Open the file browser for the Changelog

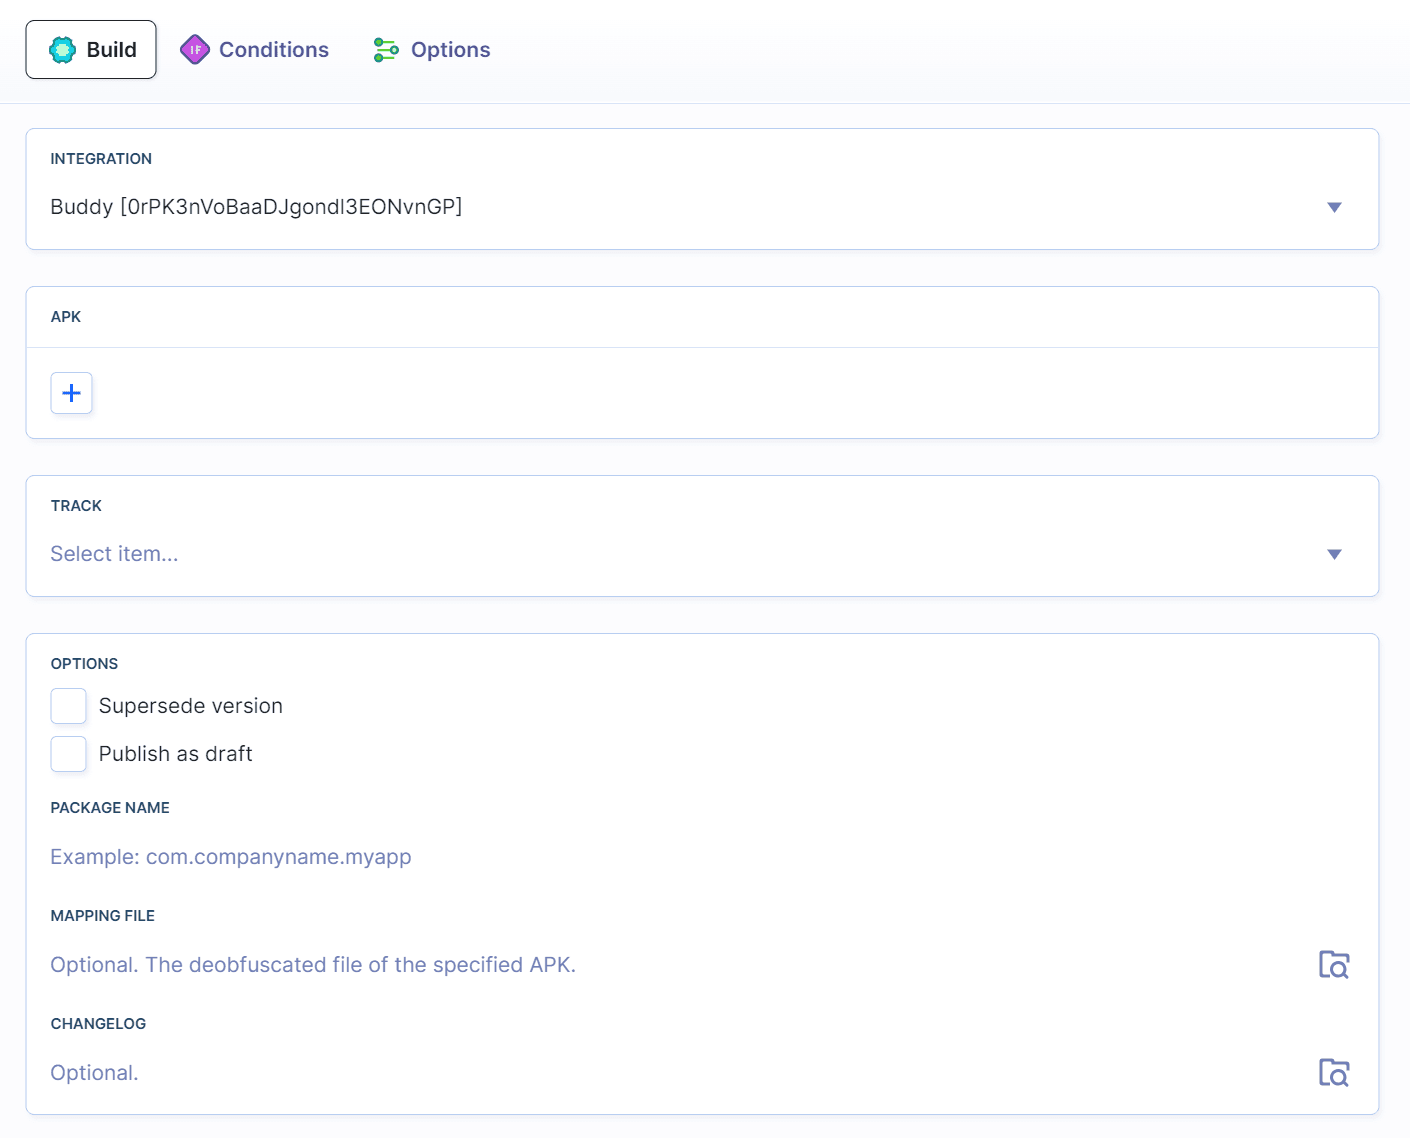1334,1072
